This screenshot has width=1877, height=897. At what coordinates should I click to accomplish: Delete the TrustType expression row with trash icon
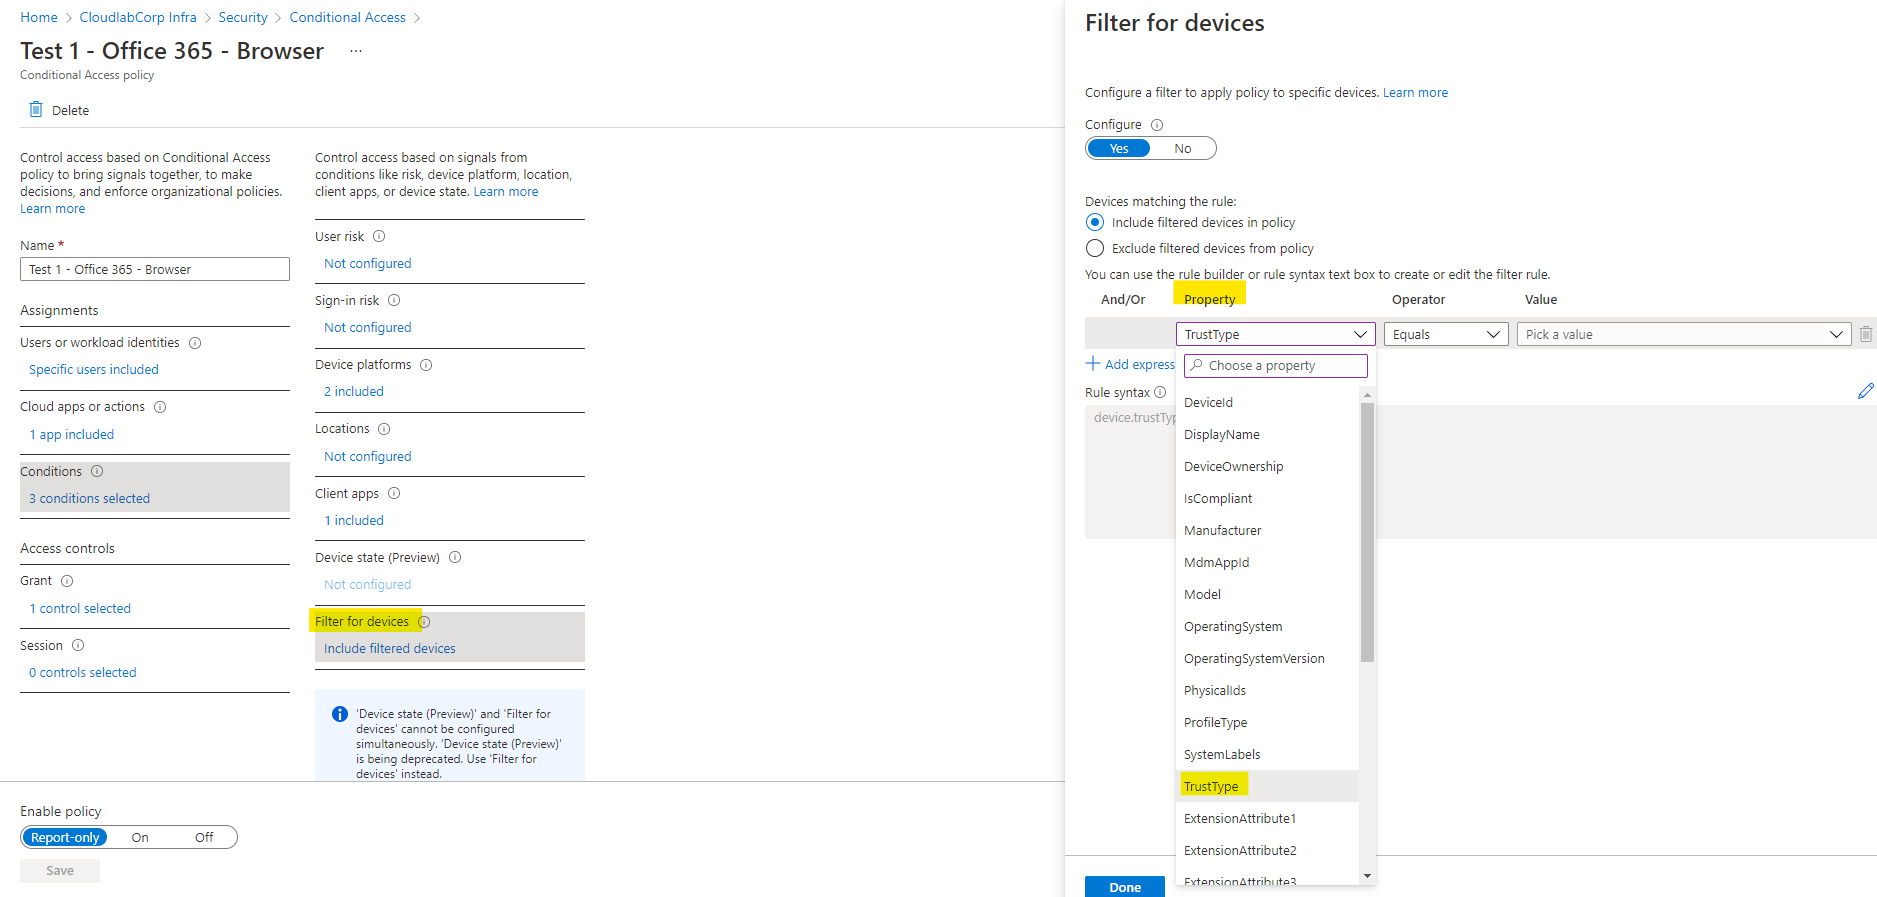(1866, 334)
